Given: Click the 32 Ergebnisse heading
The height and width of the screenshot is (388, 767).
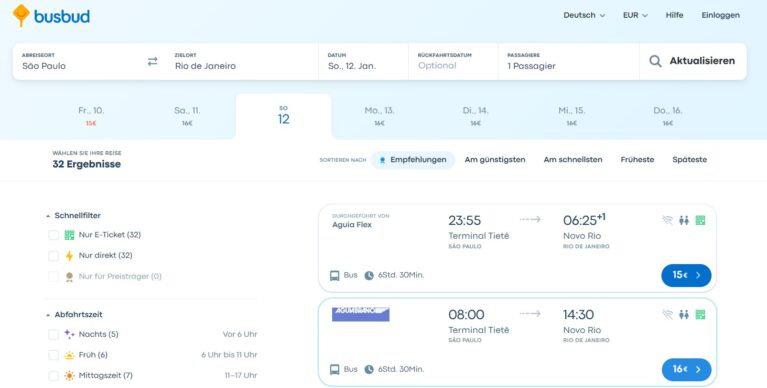Looking at the screenshot, I should 87,164.
